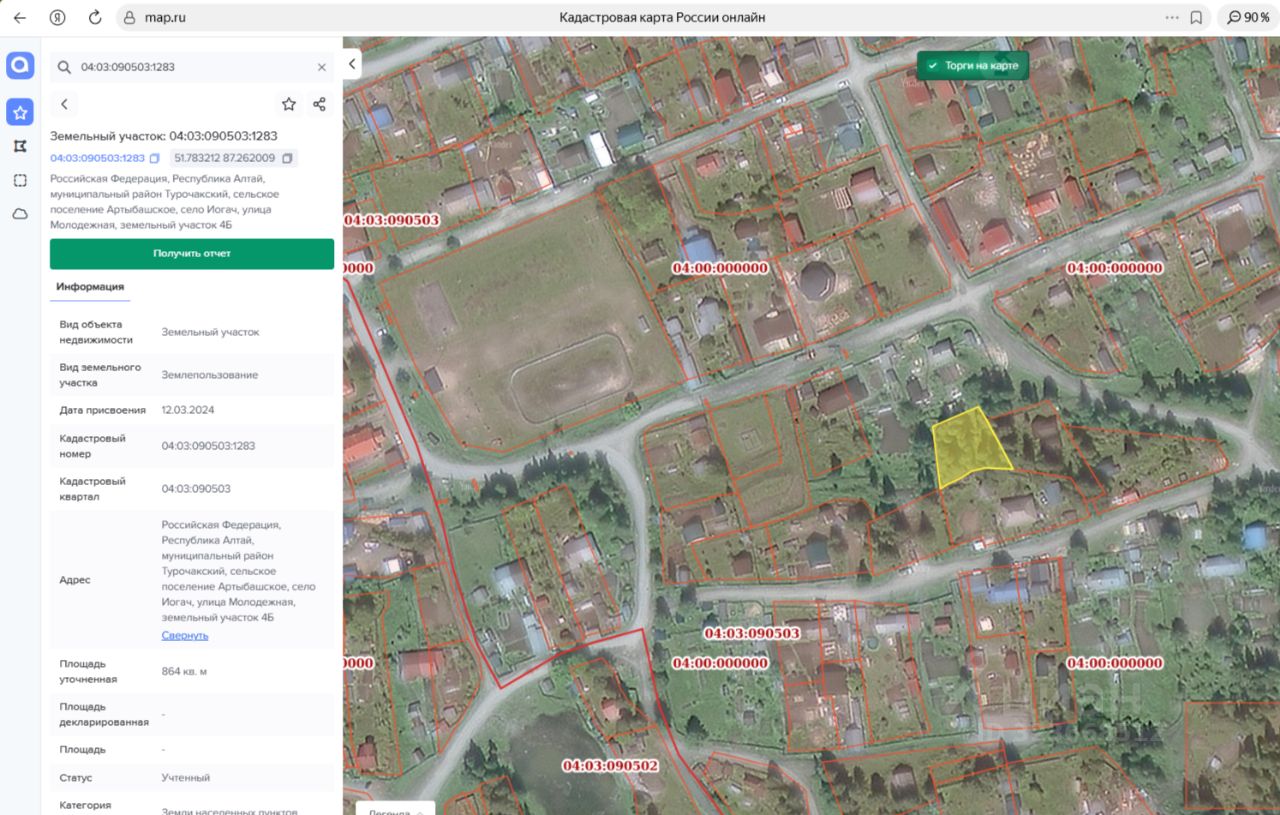Select the Статус row label
Image resolution: width=1280 pixels, height=815 pixels.
(75, 777)
